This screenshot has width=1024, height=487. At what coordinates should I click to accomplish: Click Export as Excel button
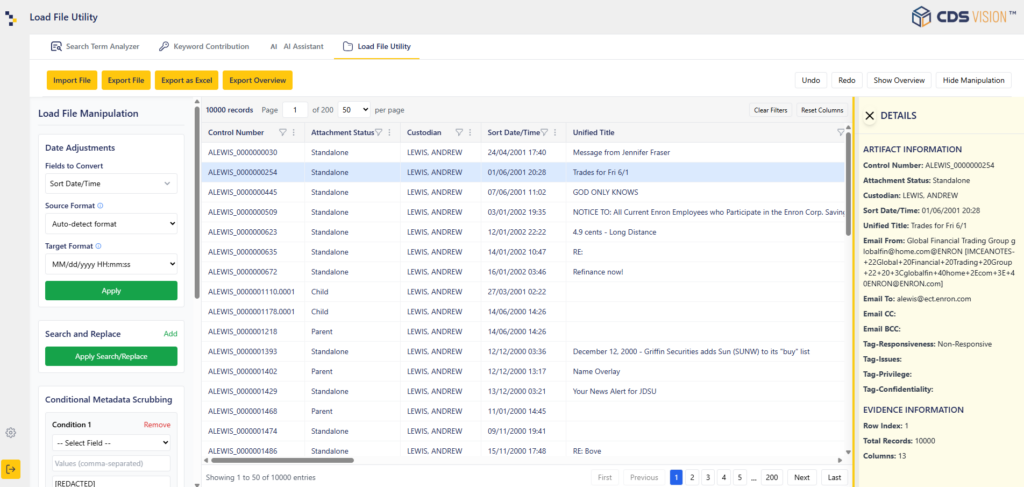[x=187, y=80]
